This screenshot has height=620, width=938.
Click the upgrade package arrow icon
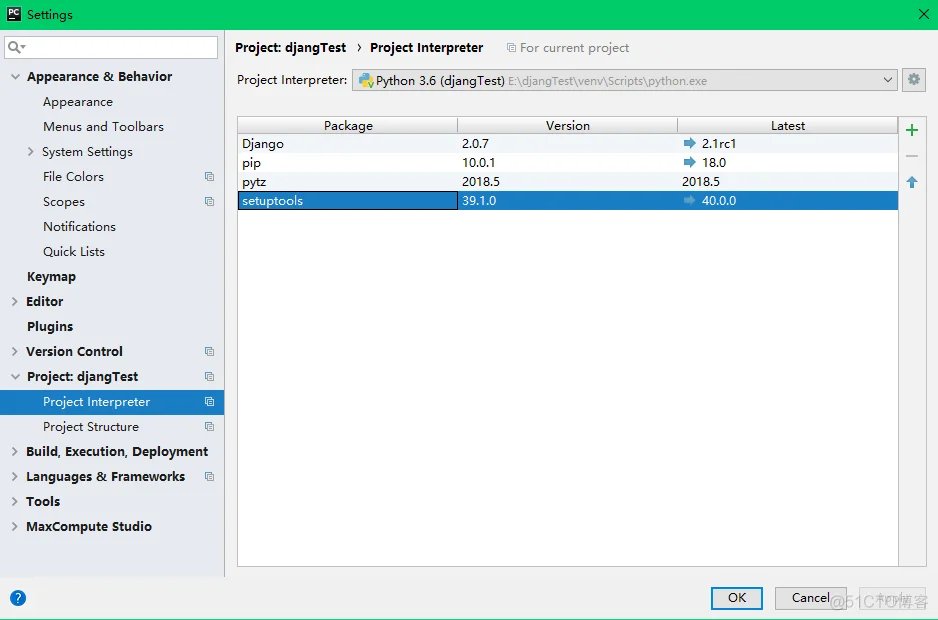(x=912, y=182)
